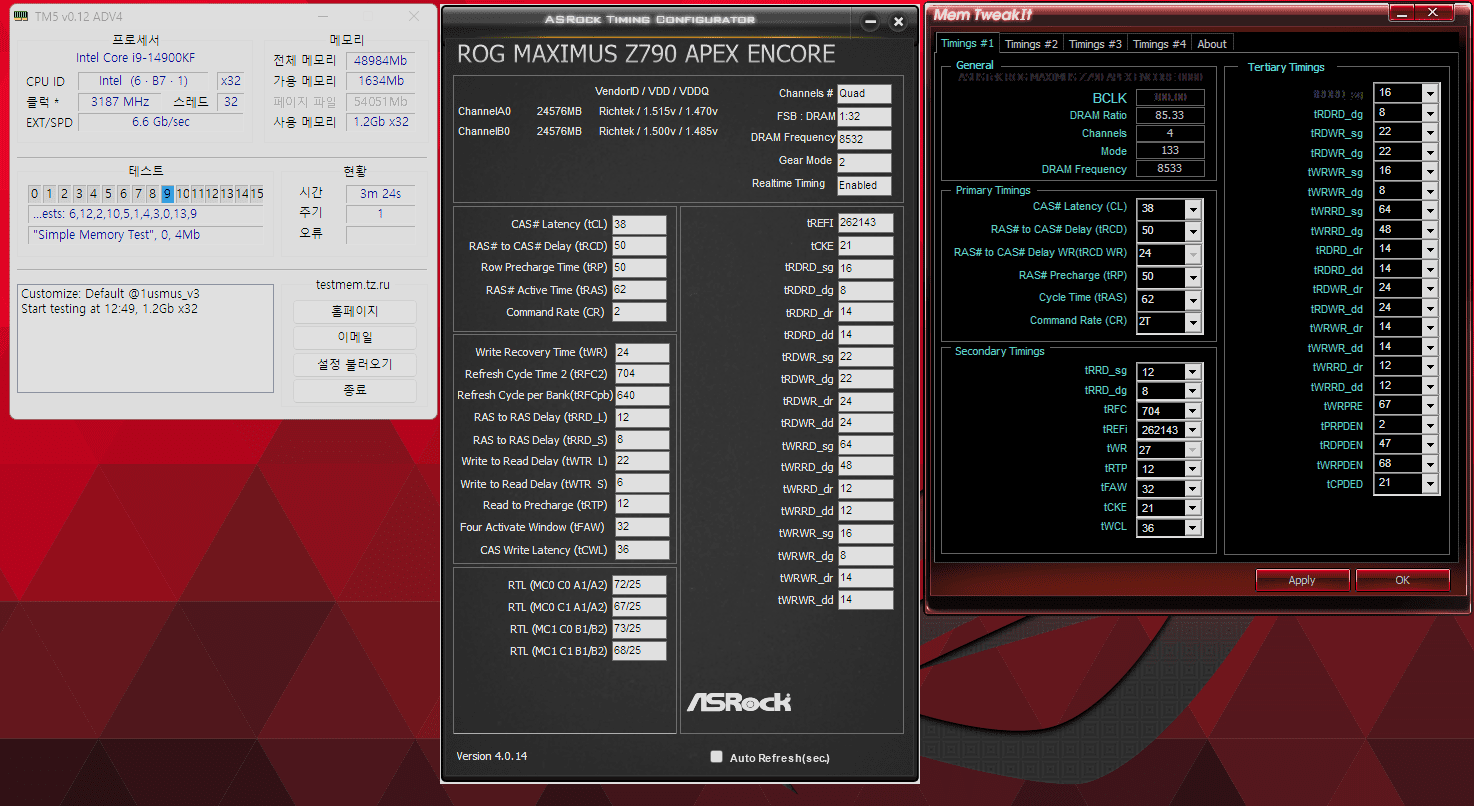
Task: Expand the tCKE dropdown in Mem TweakIt
Action: pyautogui.click(x=1192, y=508)
